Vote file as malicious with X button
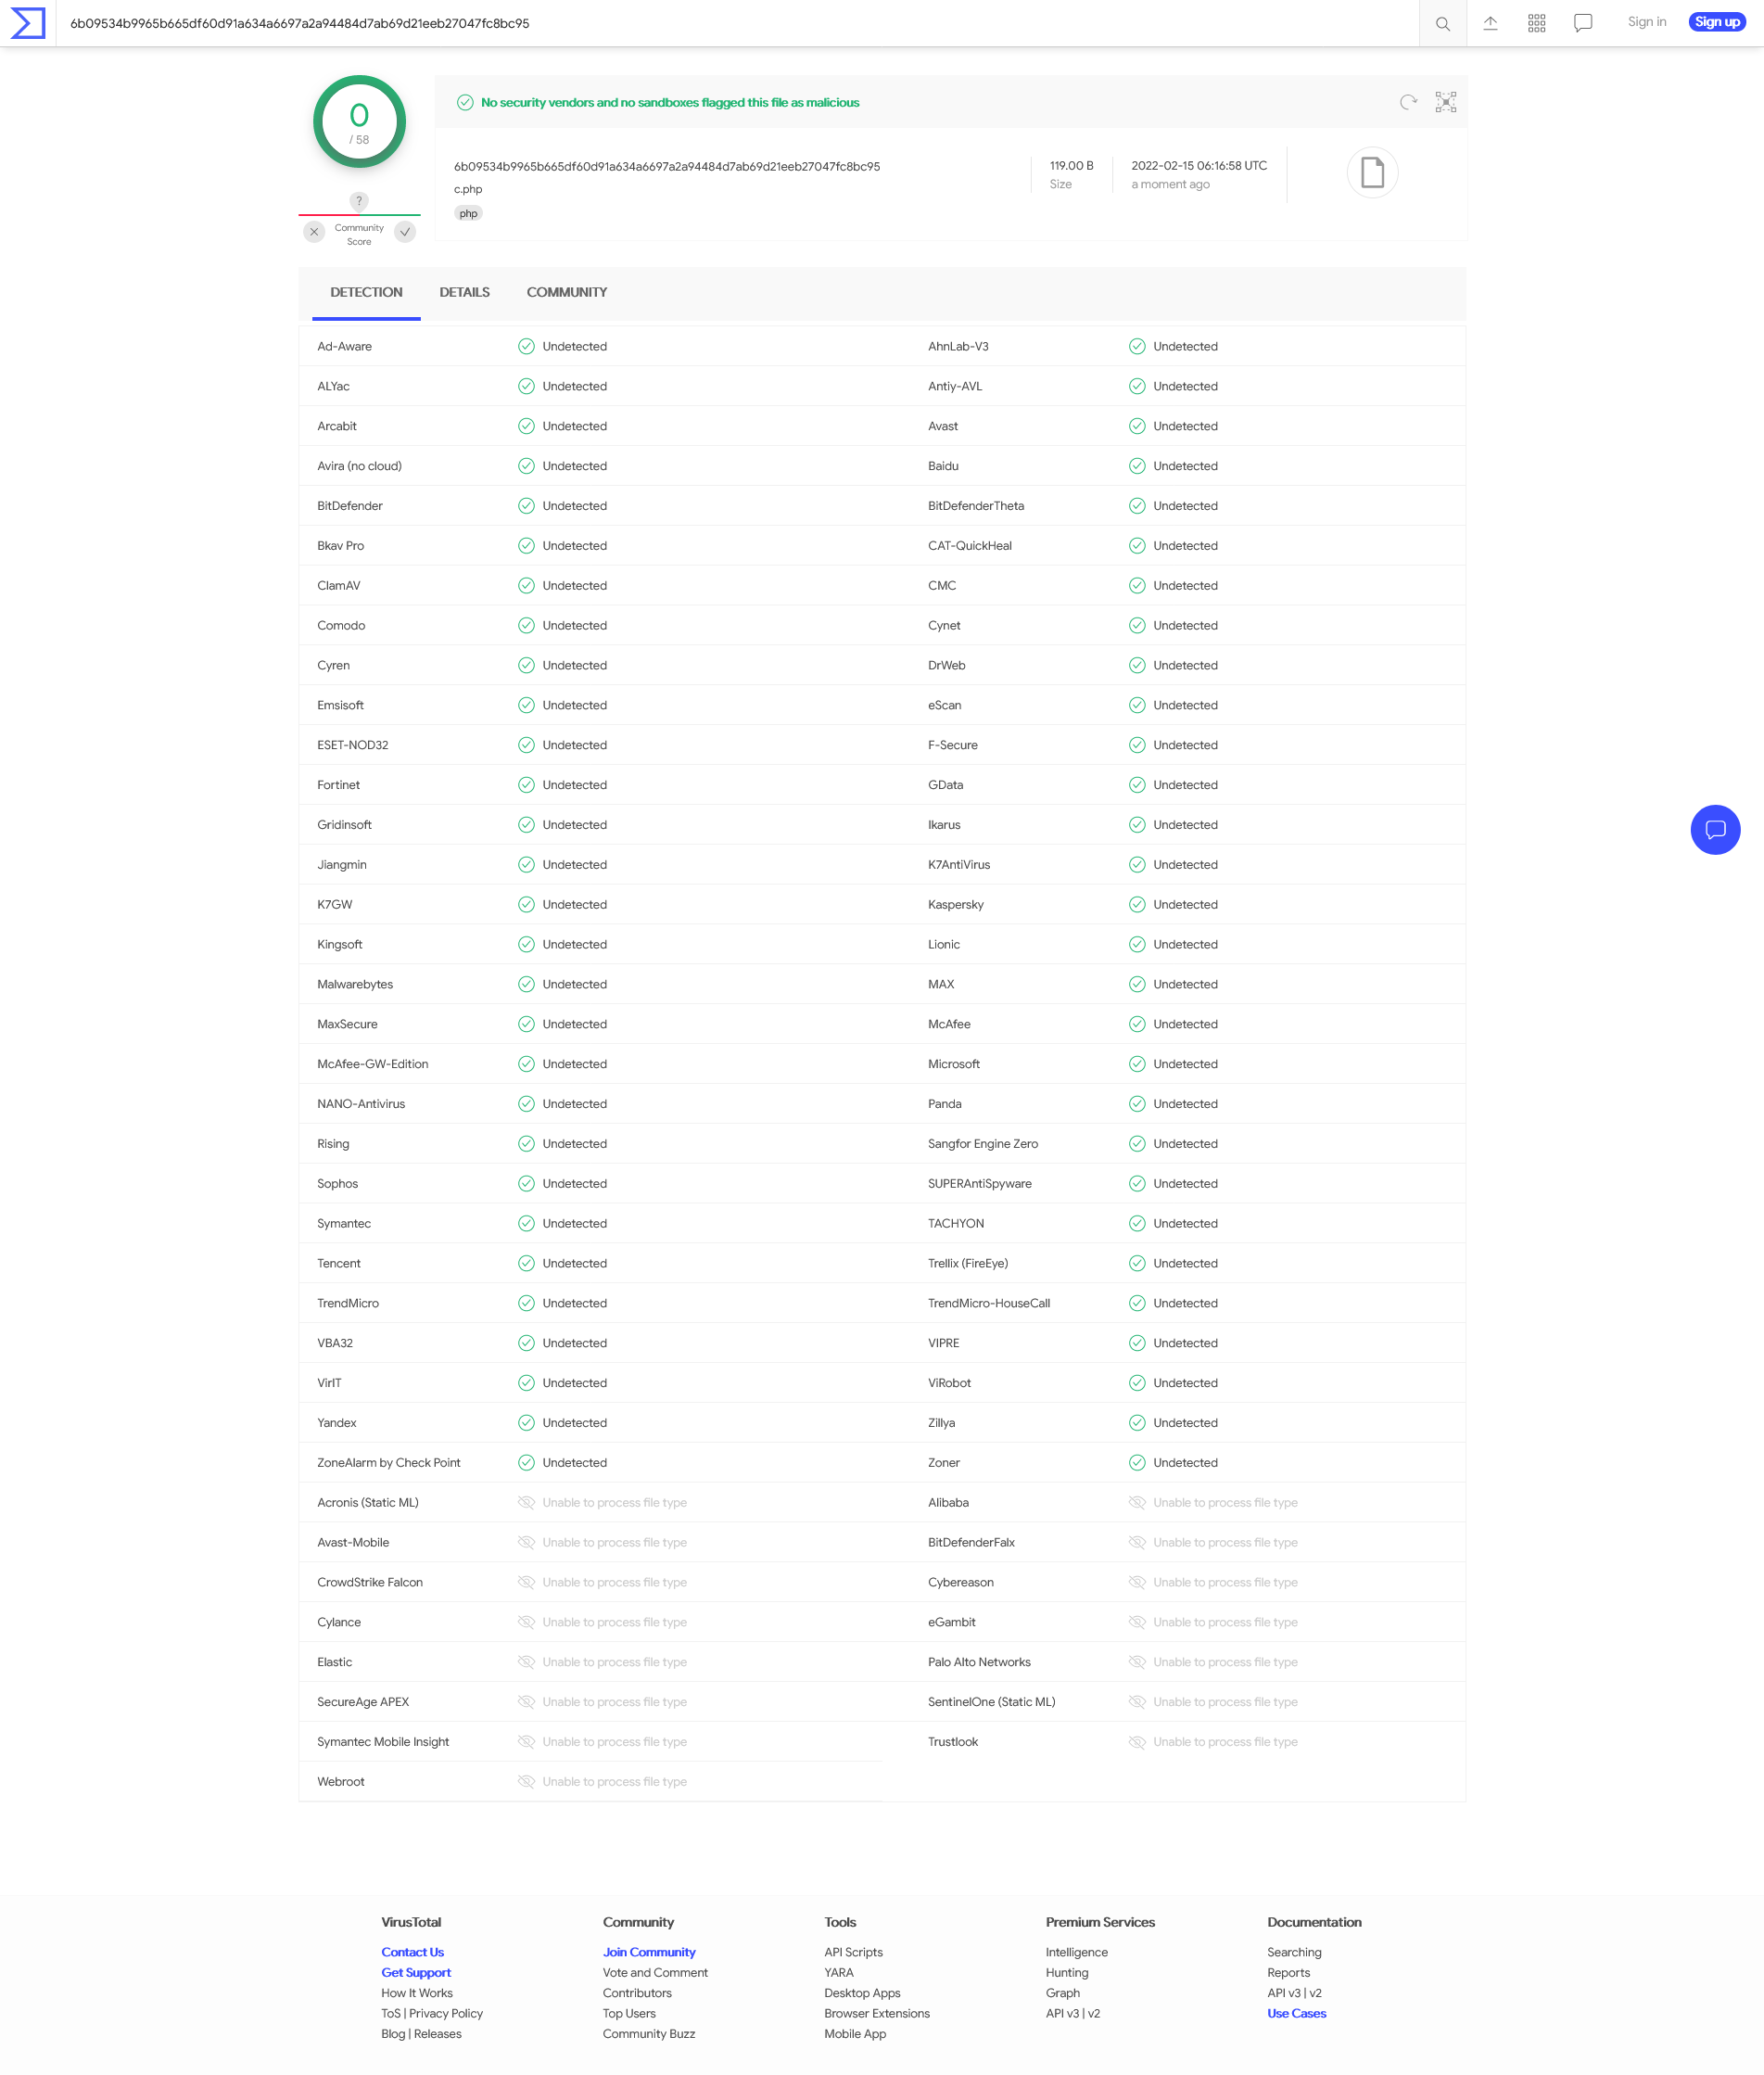The height and width of the screenshot is (2075, 1764). 314,232
